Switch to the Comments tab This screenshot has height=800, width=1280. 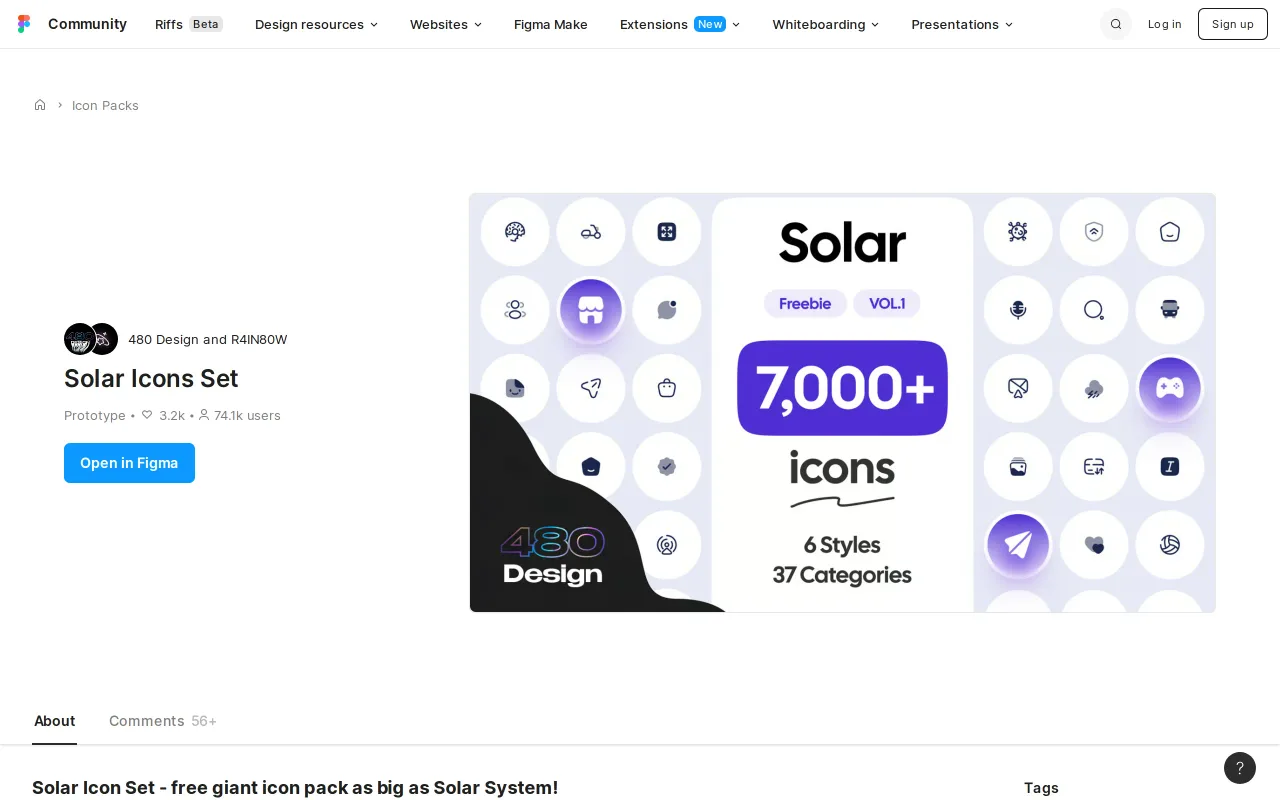(163, 721)
